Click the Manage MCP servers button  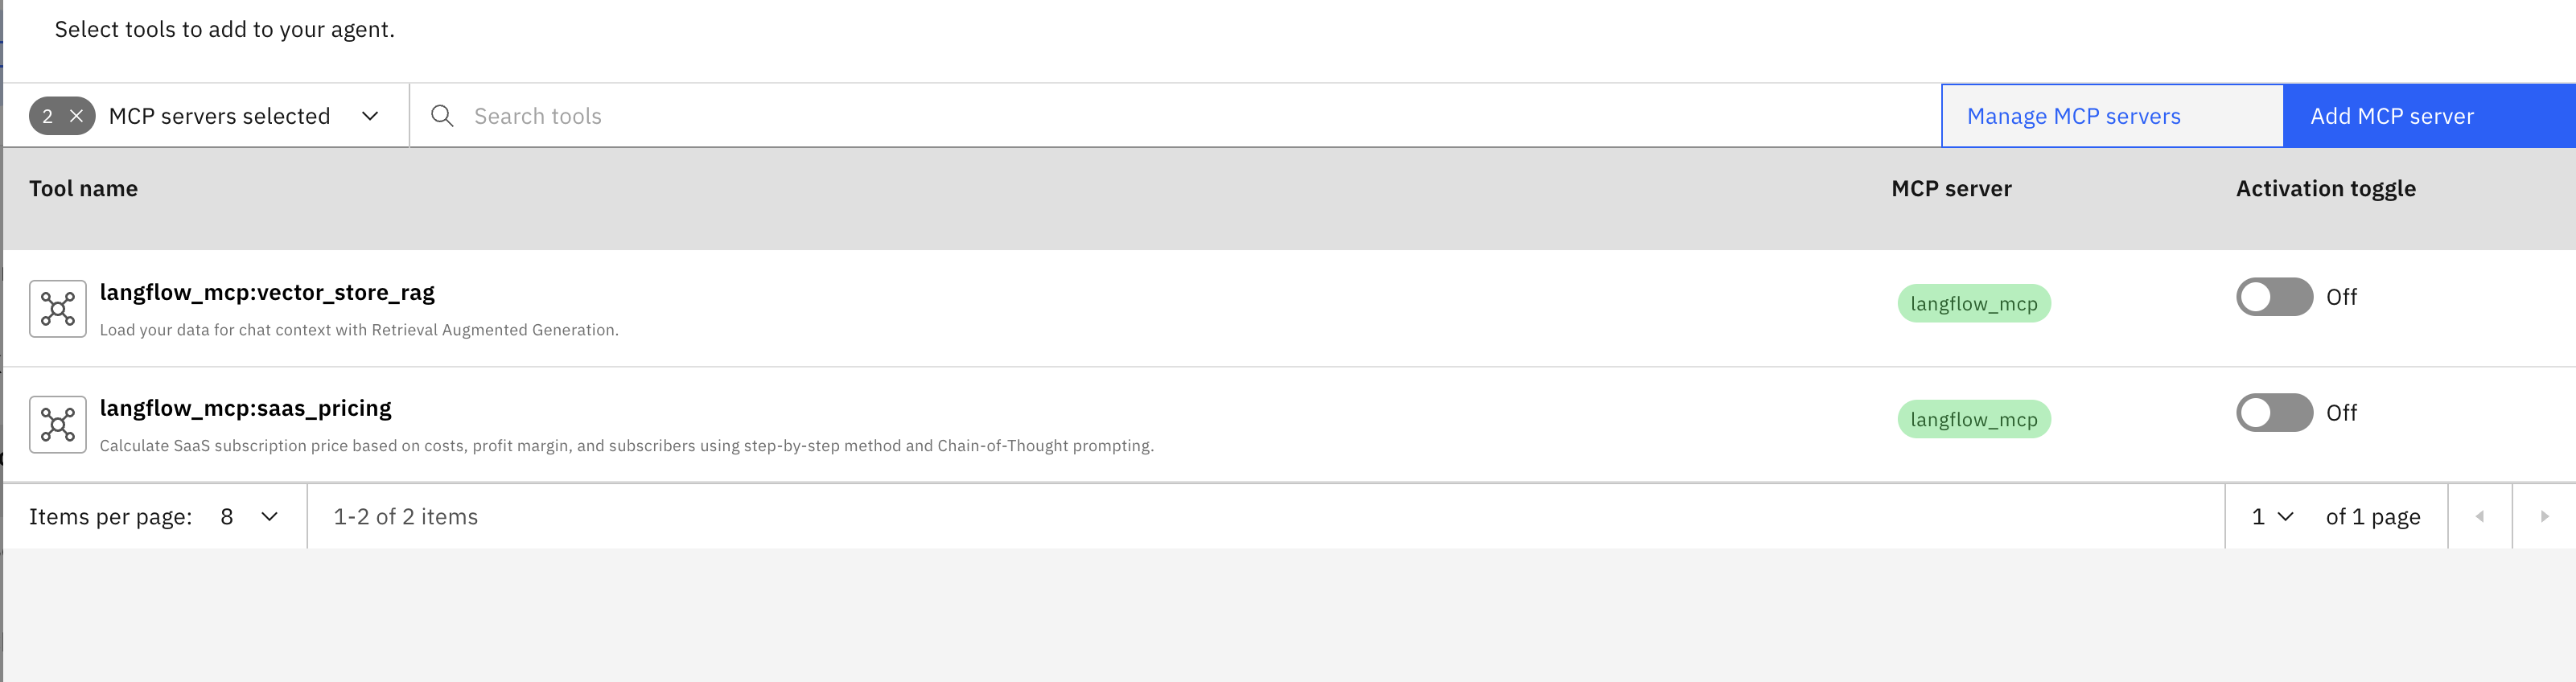pos(2111,116)
